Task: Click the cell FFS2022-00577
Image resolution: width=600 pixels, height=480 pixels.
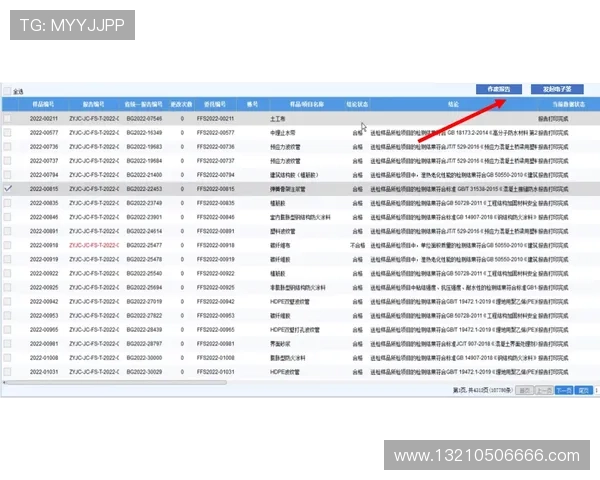Action: [x=215, y=133]
